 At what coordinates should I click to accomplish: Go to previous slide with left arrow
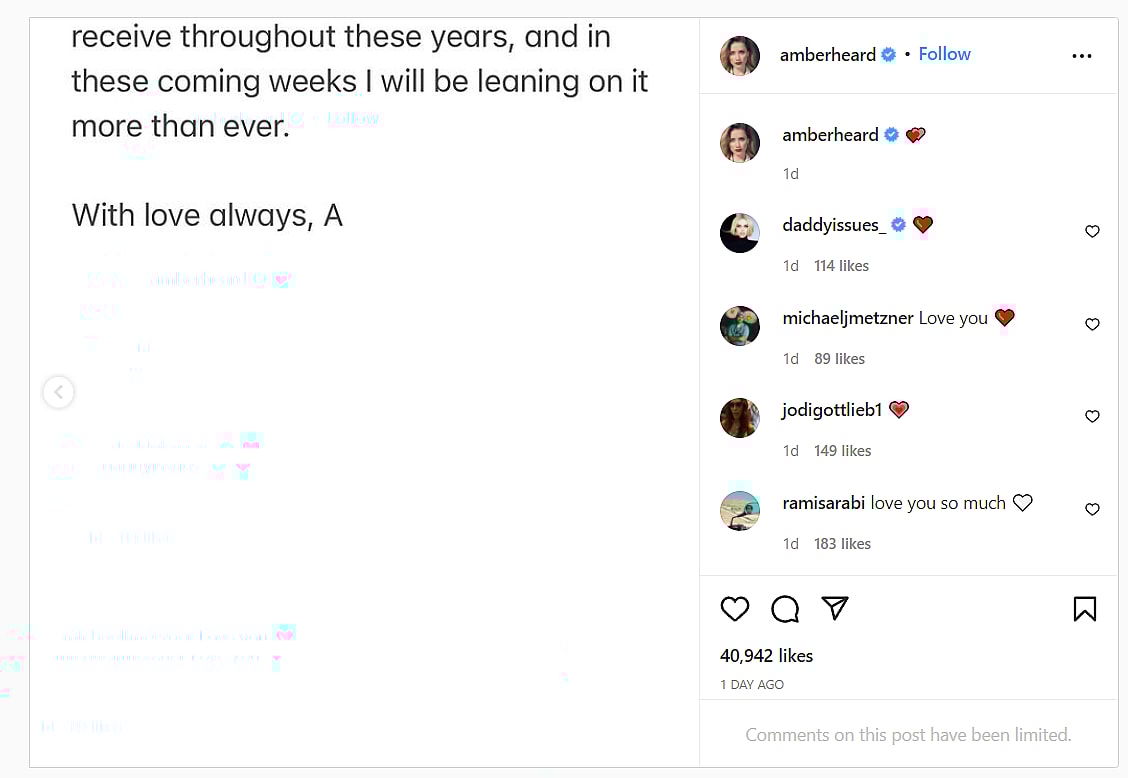click(59, 392)
